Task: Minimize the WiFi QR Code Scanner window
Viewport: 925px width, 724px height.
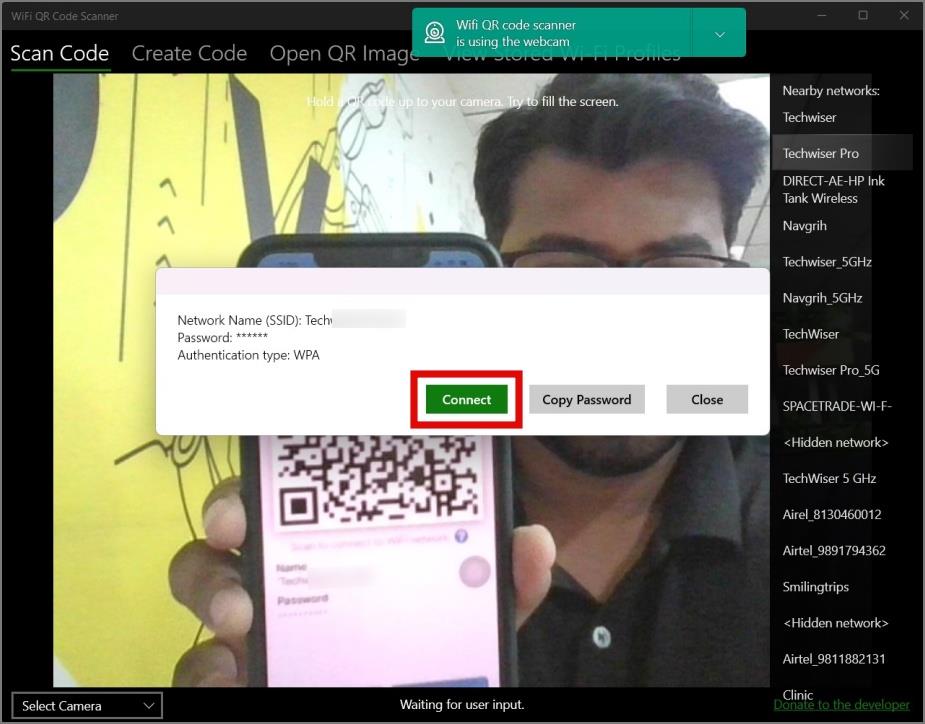Action: (822, 15)
